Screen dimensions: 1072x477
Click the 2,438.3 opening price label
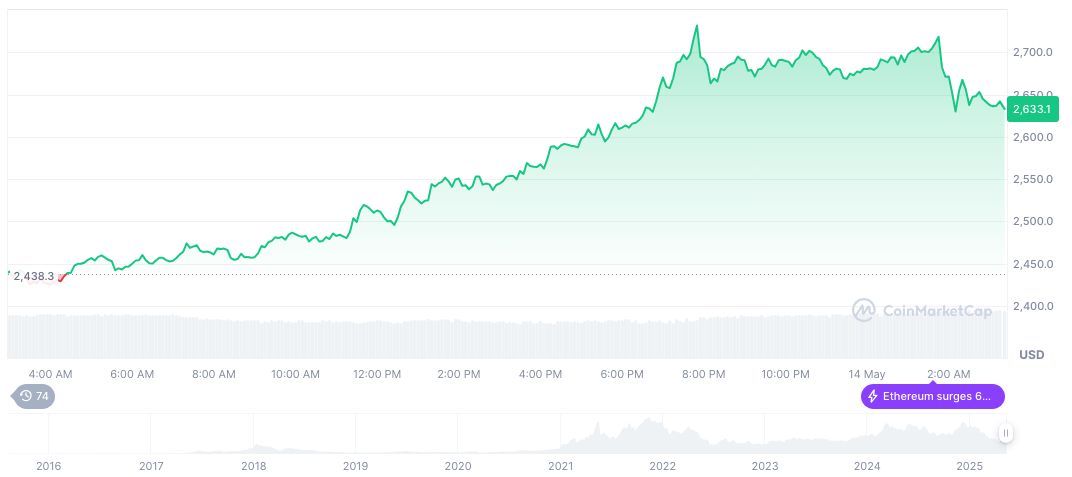34,276
